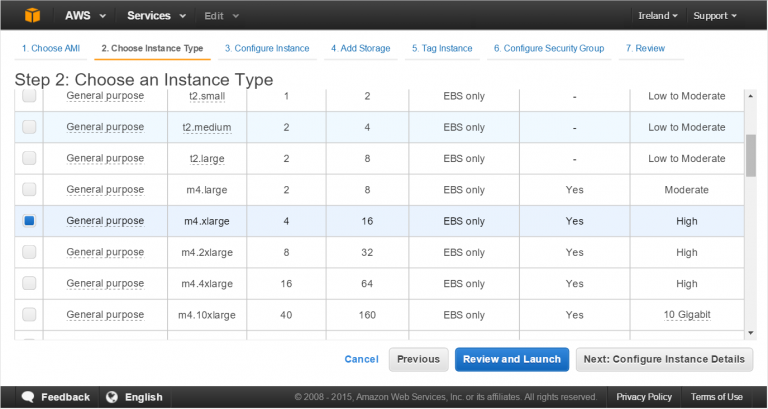This screenshot has width=768, height=409.
Task: Click the 10 Gigabit network value
Action: tap(687, 315)
